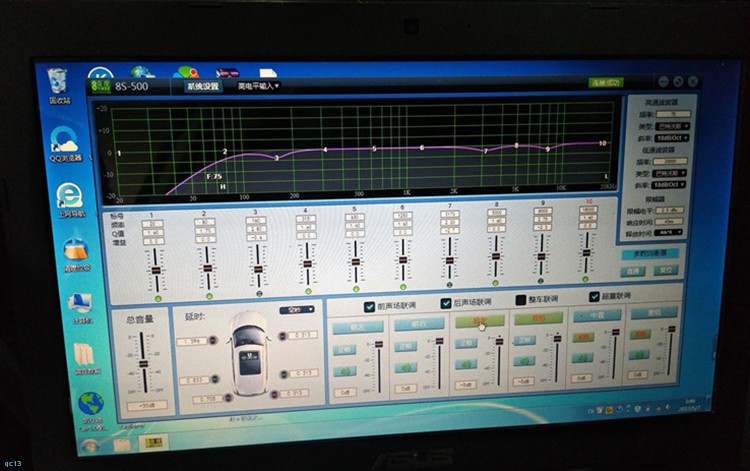Toggle the green dot under EQ band 4

[x=308, y=291]
